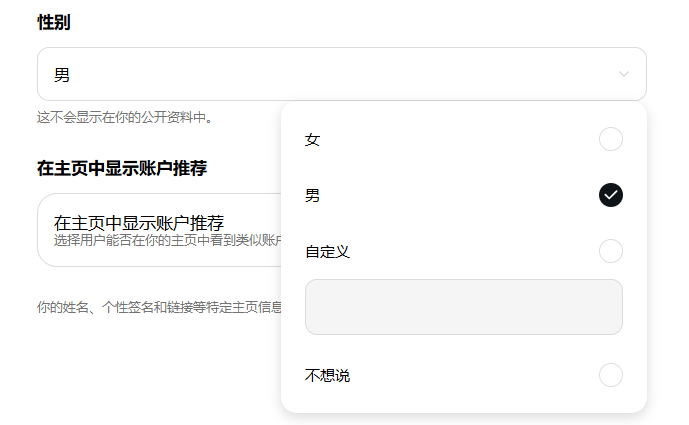Click the selected value 男 in dropdown field
The image size is (689, 425).
(x=62, y=75)
